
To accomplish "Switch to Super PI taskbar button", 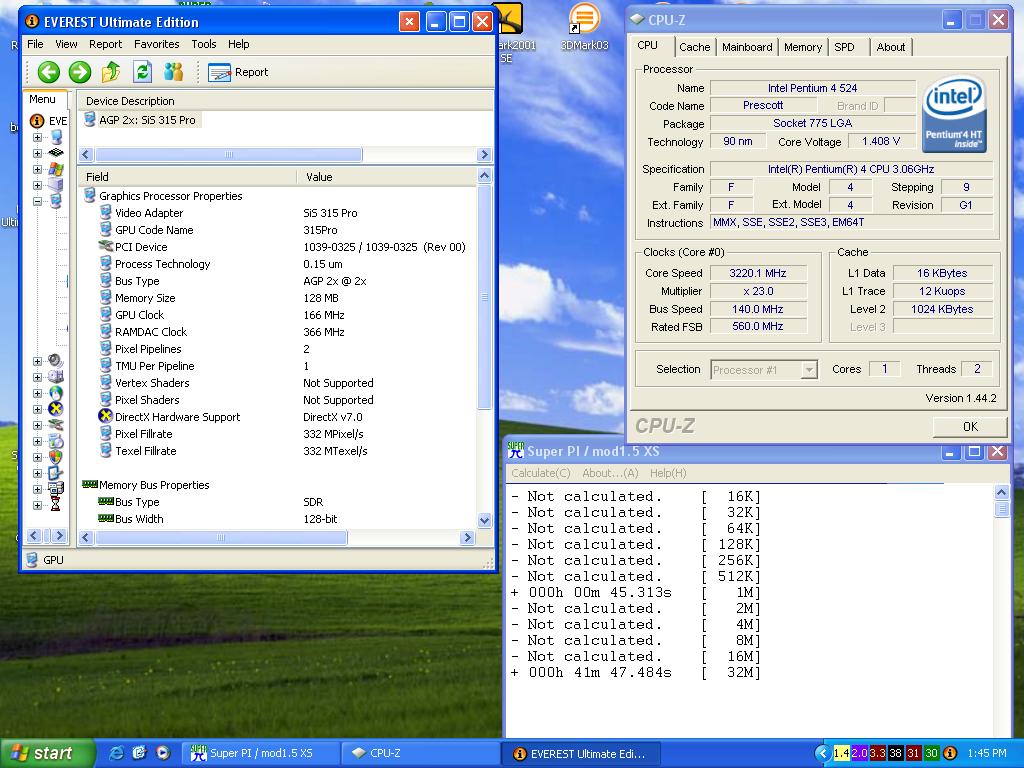I will [x=260, y=753].
